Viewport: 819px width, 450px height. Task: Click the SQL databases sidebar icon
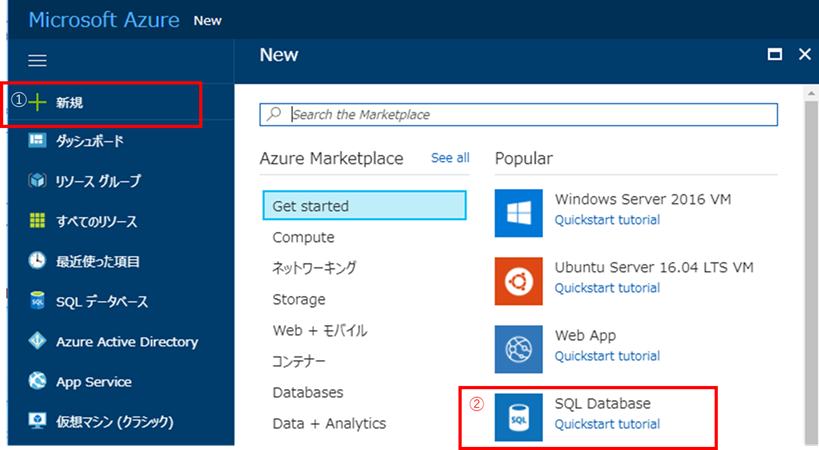click(38, 301)
